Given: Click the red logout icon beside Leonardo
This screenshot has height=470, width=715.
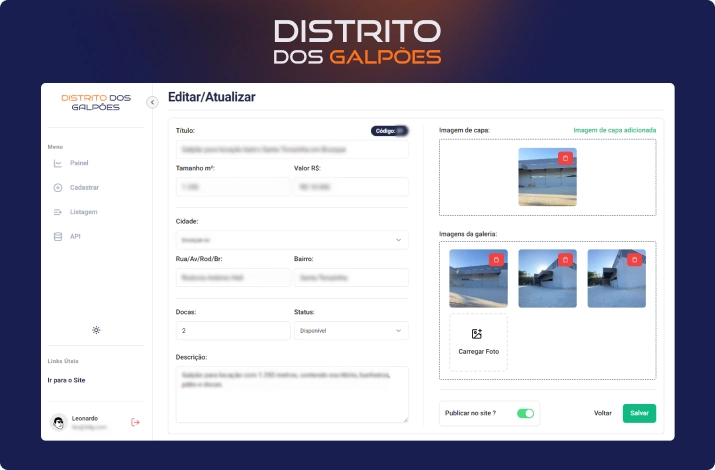Looking at the screenshot, I should (135, 423).
